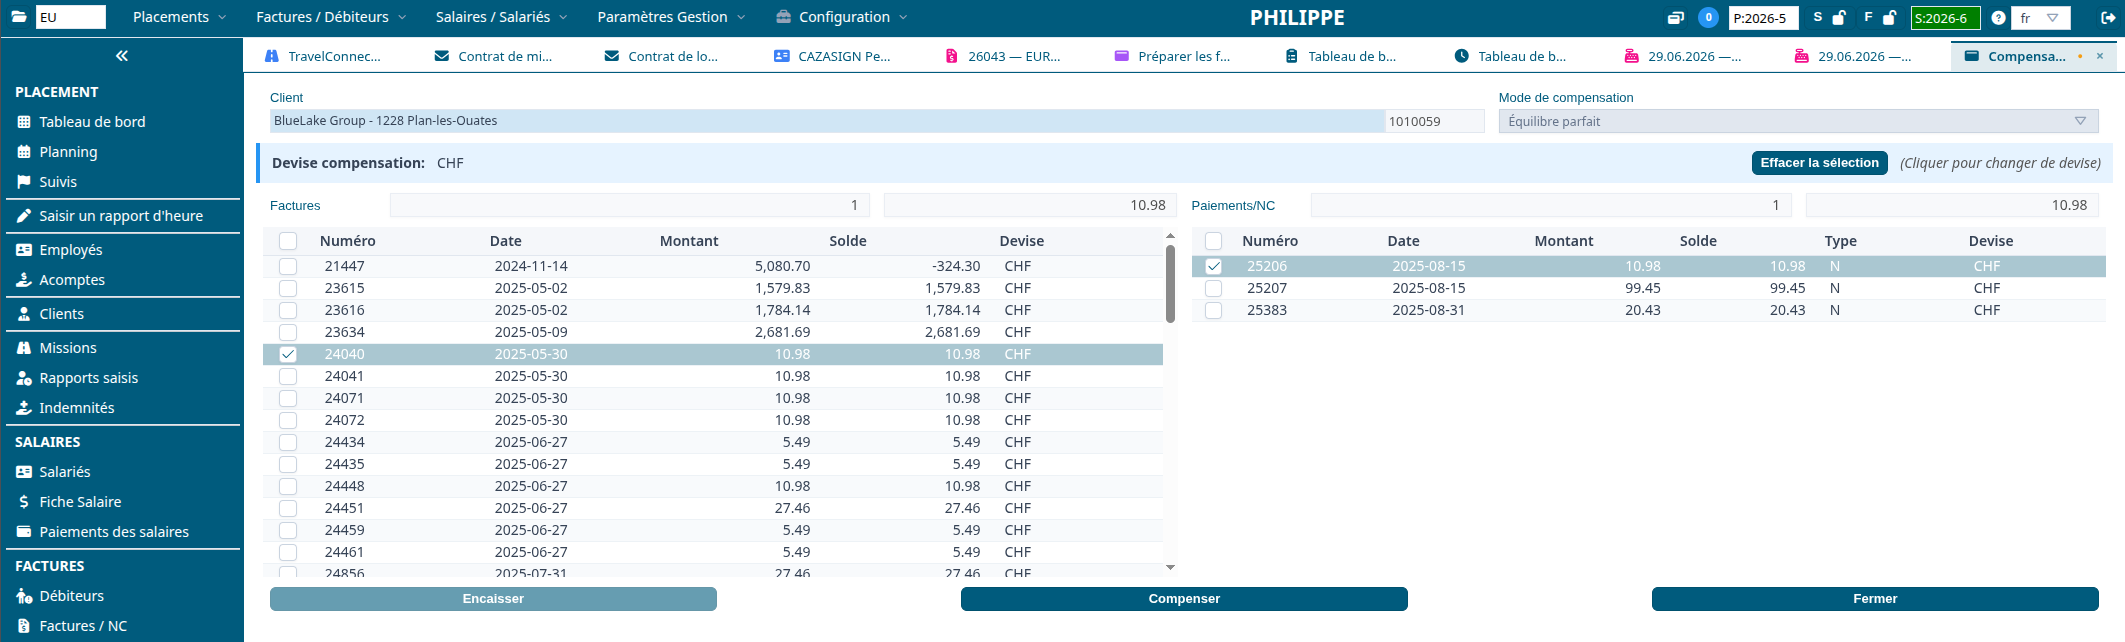Open the Salaires / Salariés menu
The width and height of the screenshot is (2125, 642).
pos(502,17)
